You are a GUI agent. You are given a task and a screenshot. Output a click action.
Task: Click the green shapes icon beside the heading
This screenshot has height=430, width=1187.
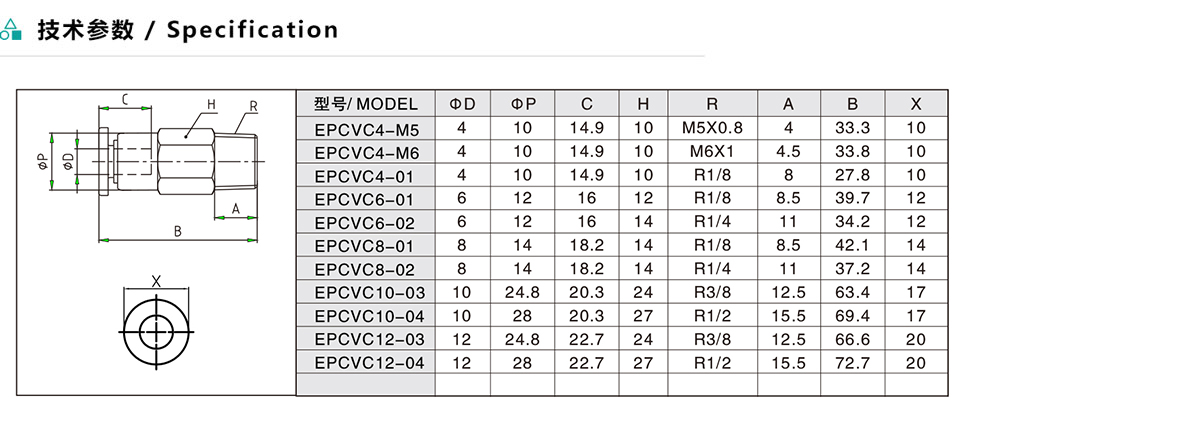click(x=12, y=31)
